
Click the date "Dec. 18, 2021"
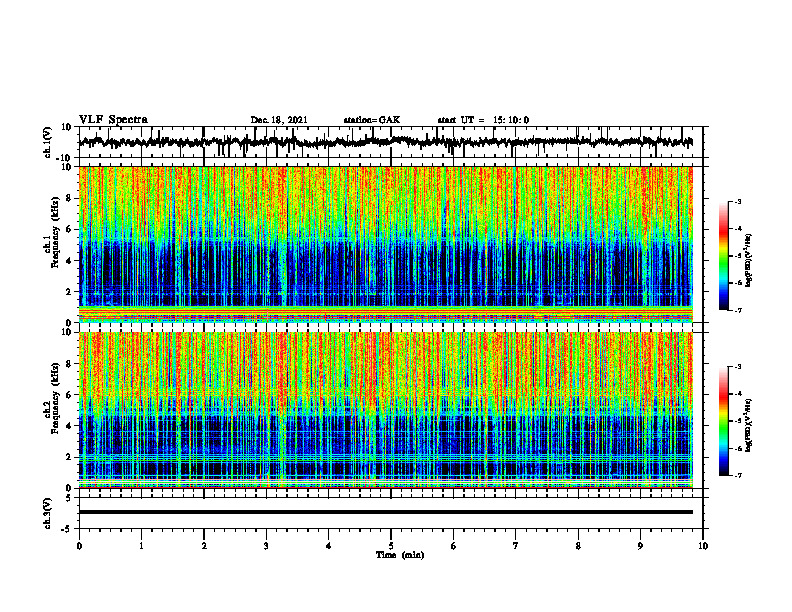279,120
